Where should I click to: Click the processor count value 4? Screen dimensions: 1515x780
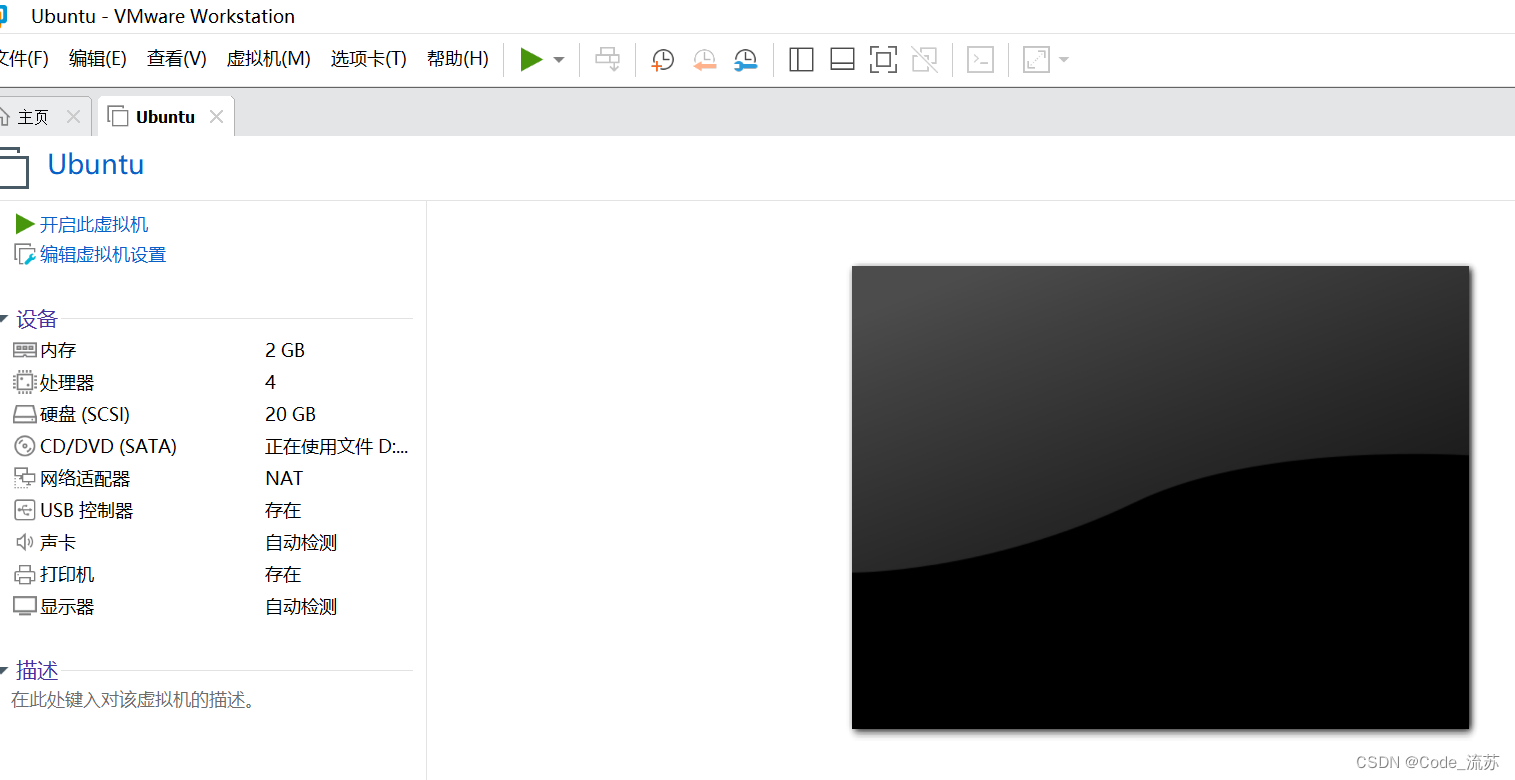(270, 382)
